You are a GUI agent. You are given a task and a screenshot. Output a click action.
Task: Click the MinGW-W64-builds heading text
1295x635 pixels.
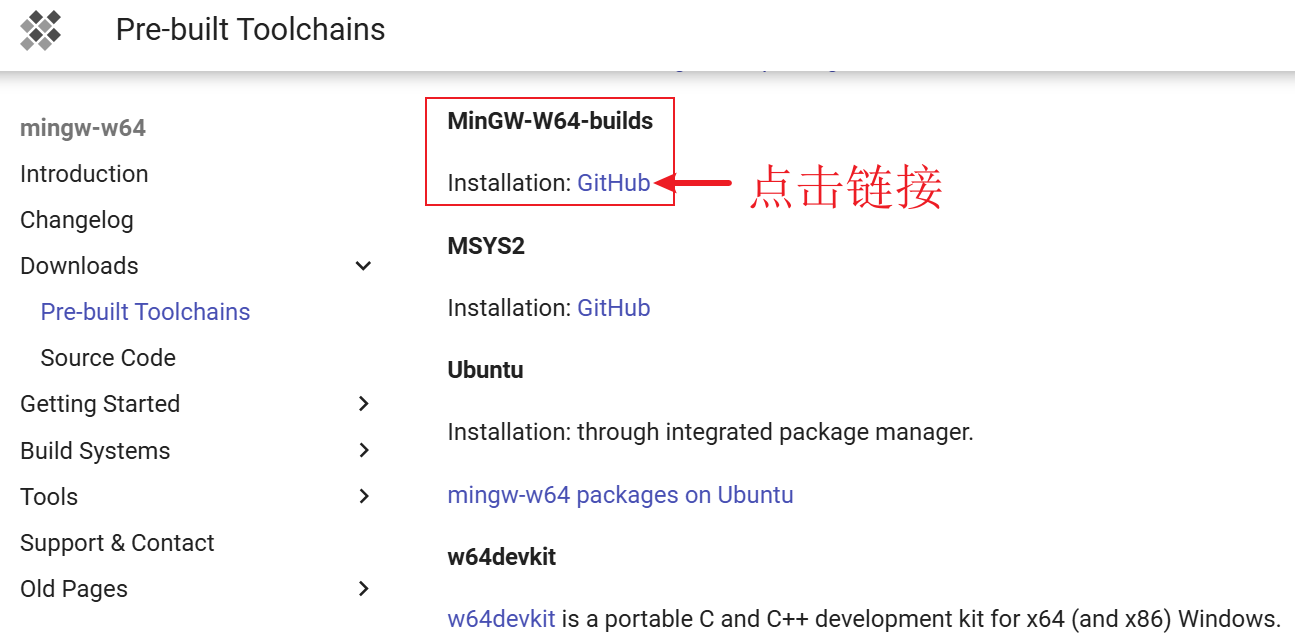[550, 121]
